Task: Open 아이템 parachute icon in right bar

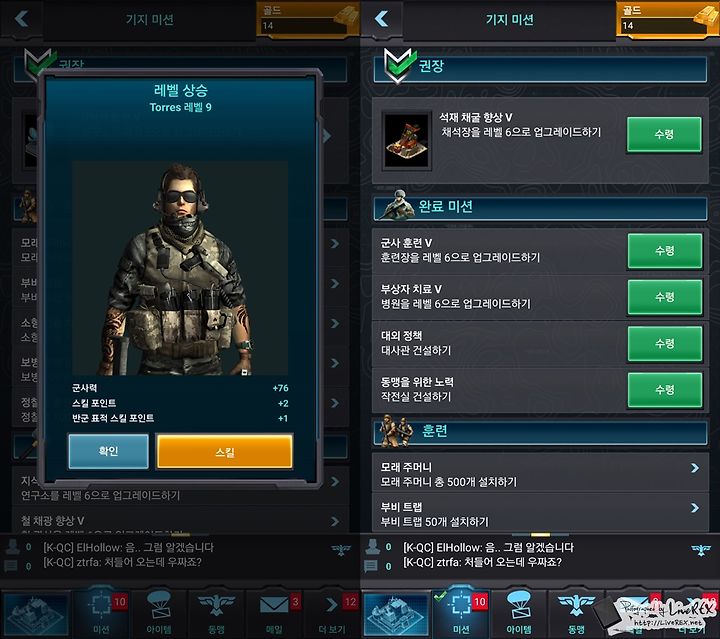Action: coord(519,613)
